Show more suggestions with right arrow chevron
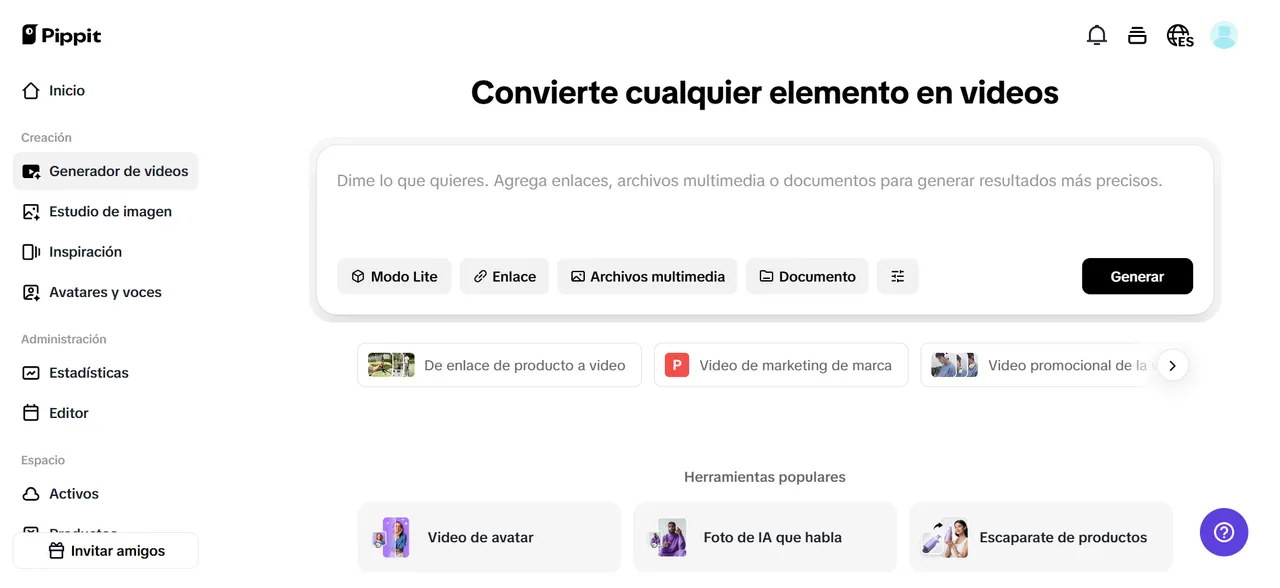 (1172, 365)
